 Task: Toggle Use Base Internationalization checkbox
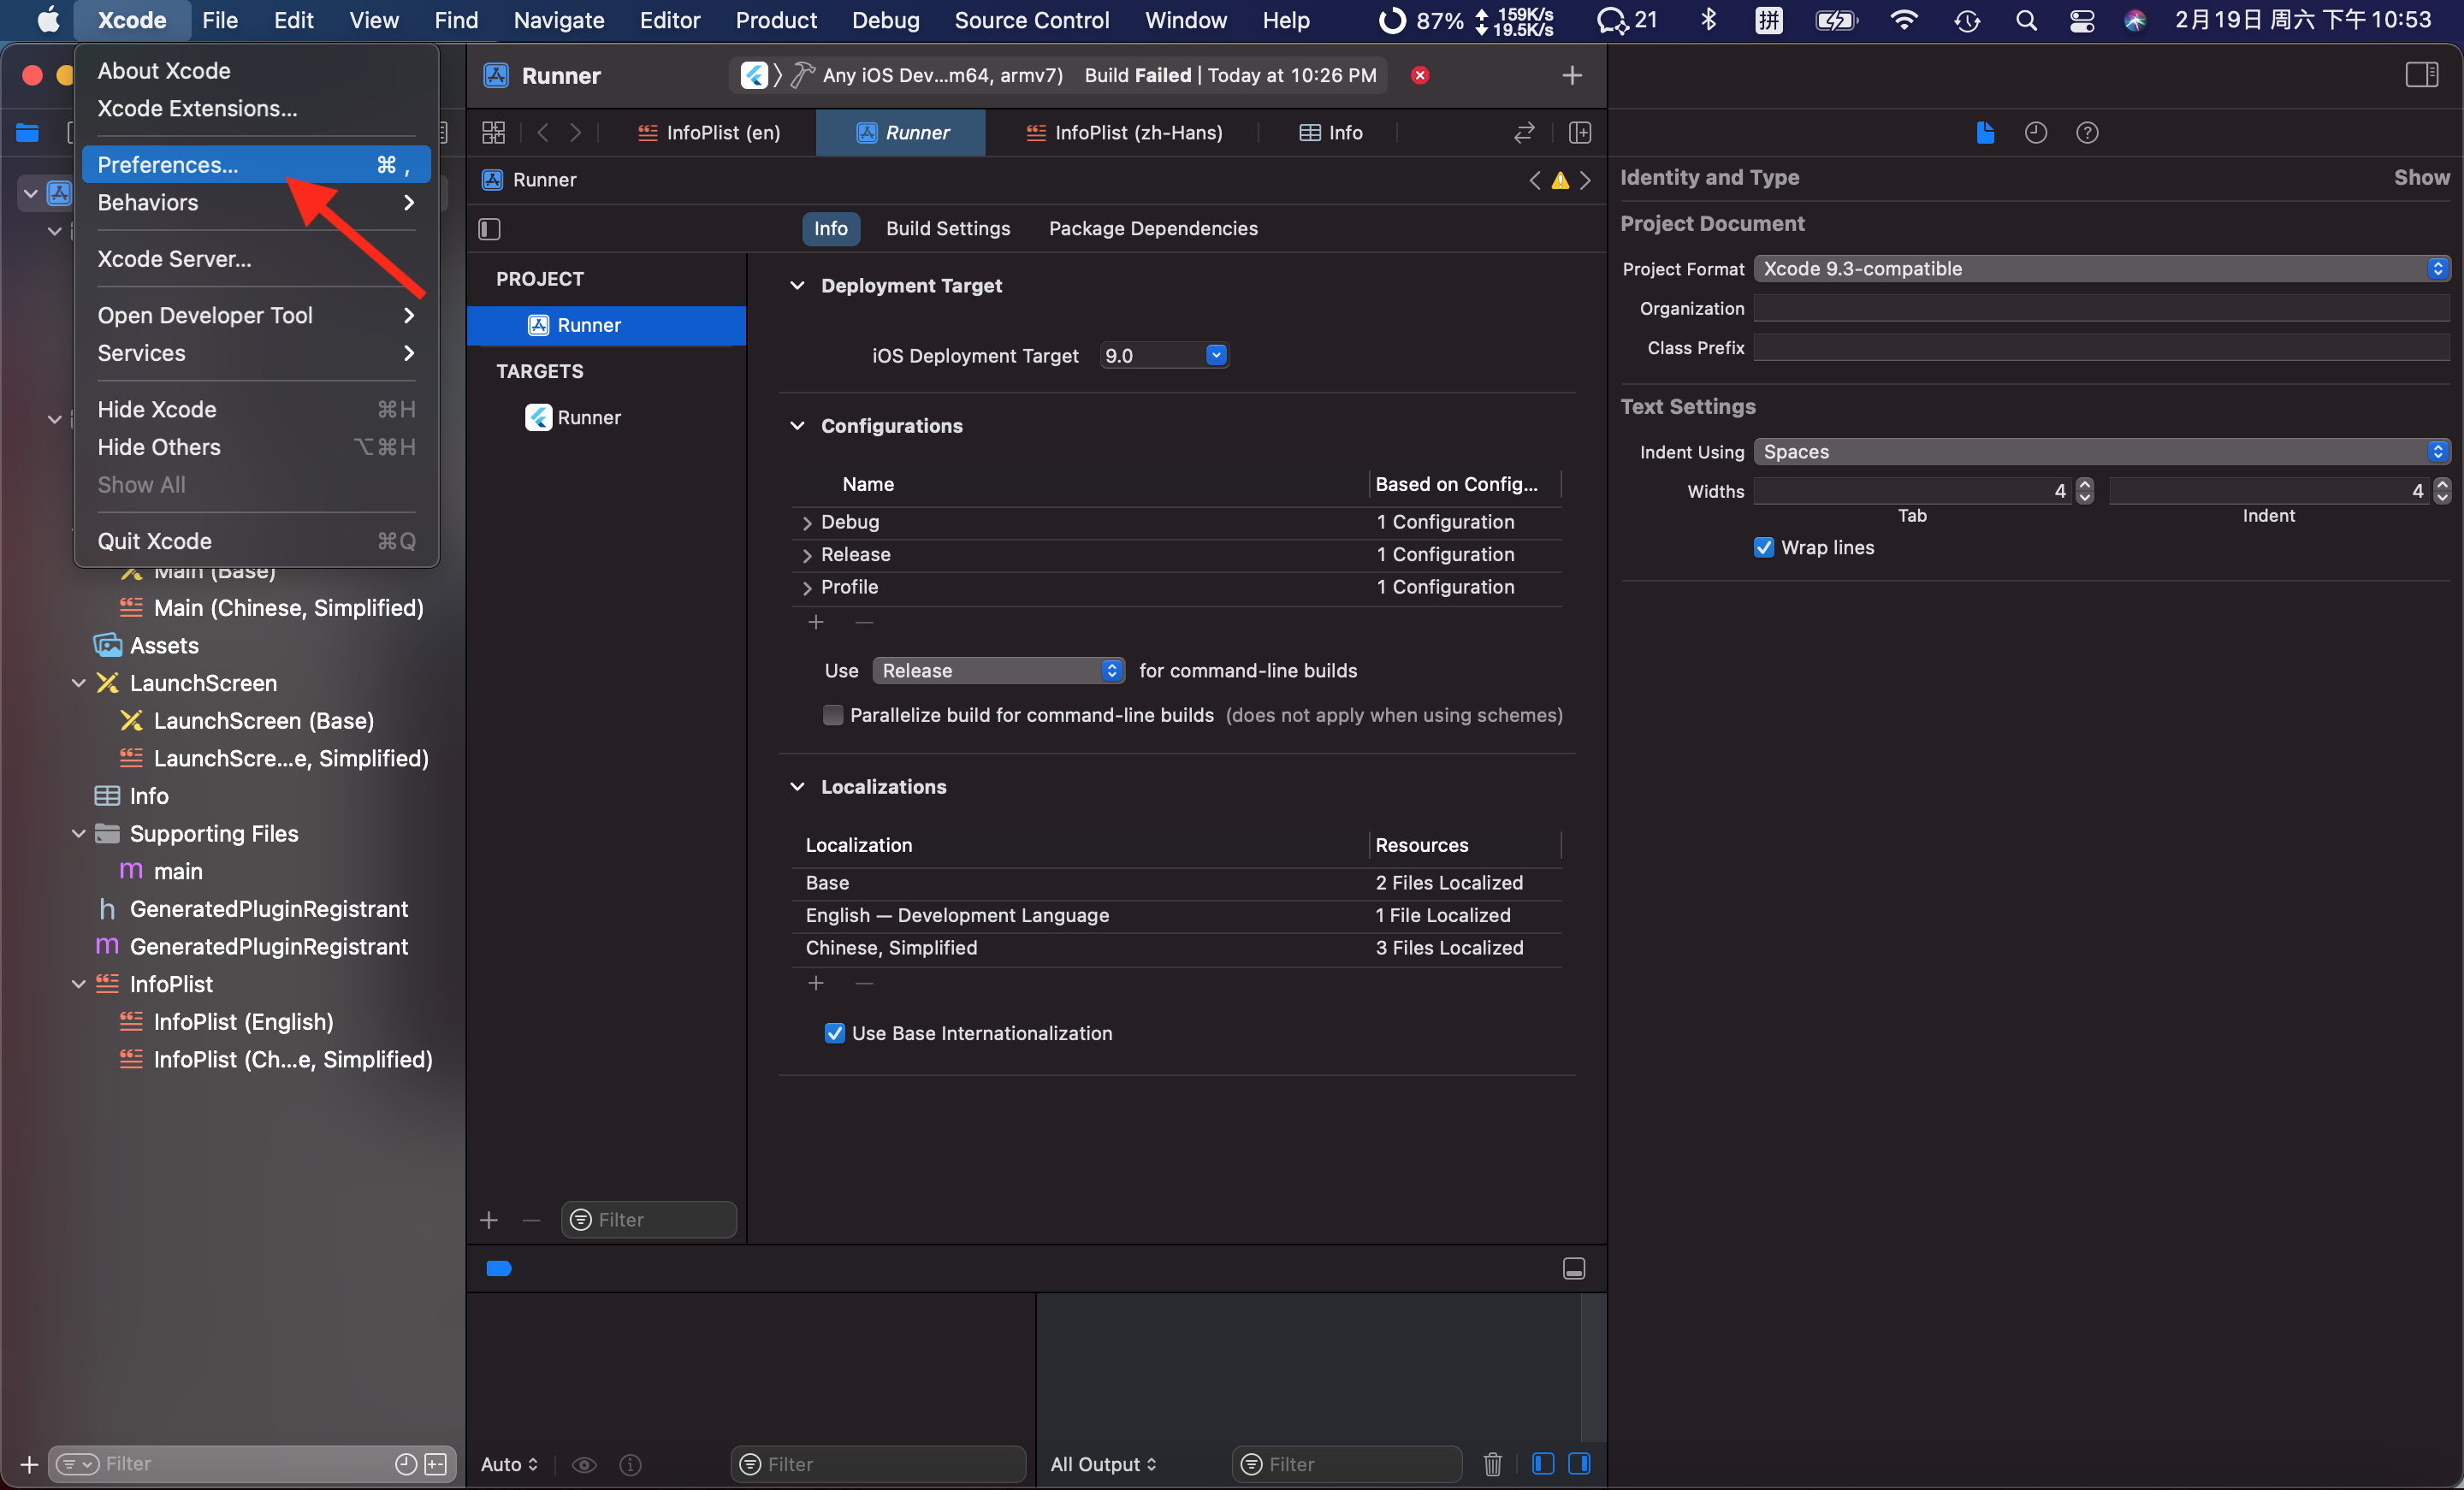click(834, 1033)
